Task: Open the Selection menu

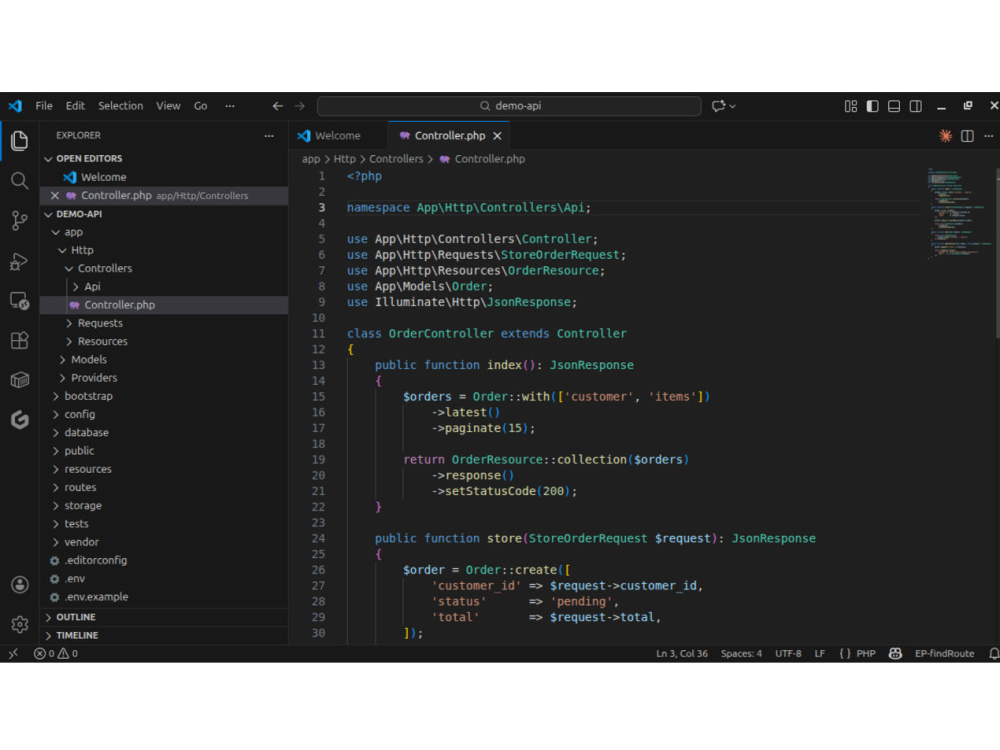Action: (121, 106)
